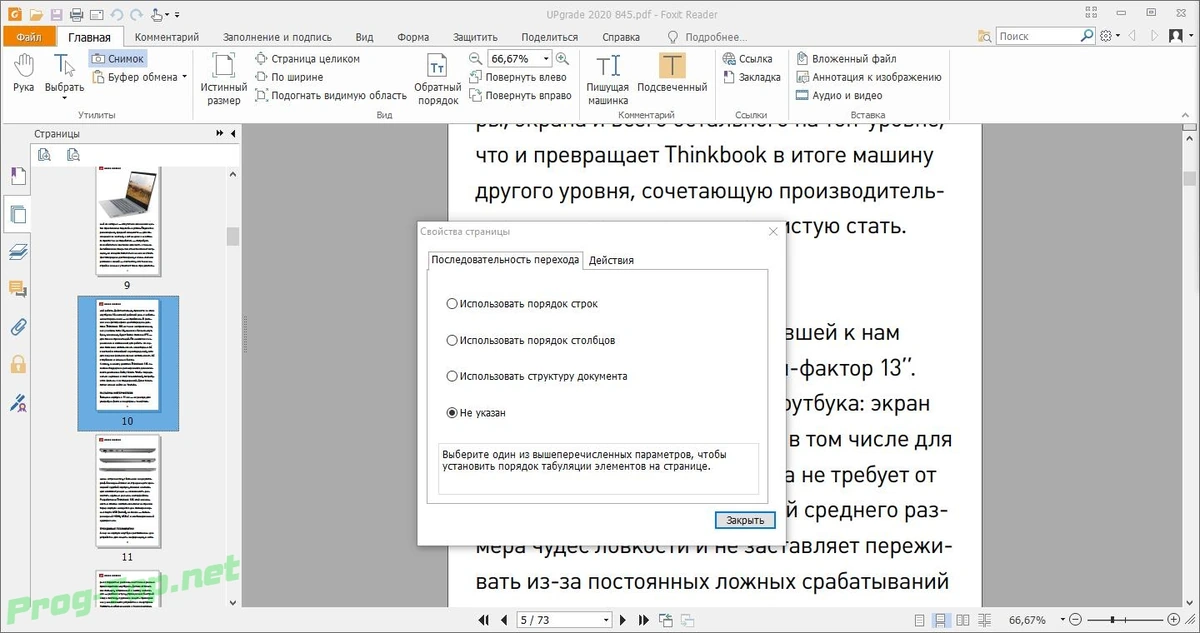Open the user account dropdown

(1180, 37)
